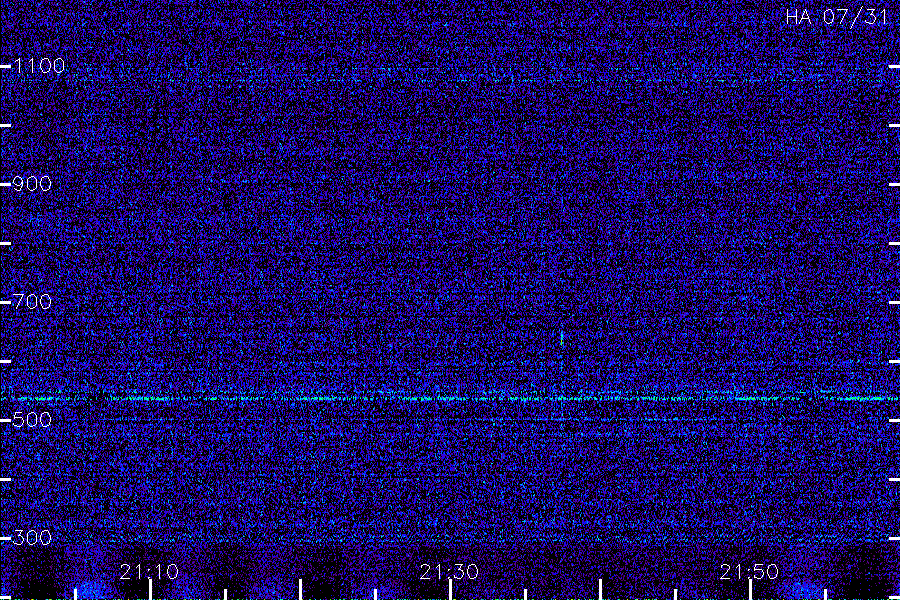The width and height of the screenshot is (900, 600).
Task: Click the 500 frequency axis label
Action: tap(32, 420)
